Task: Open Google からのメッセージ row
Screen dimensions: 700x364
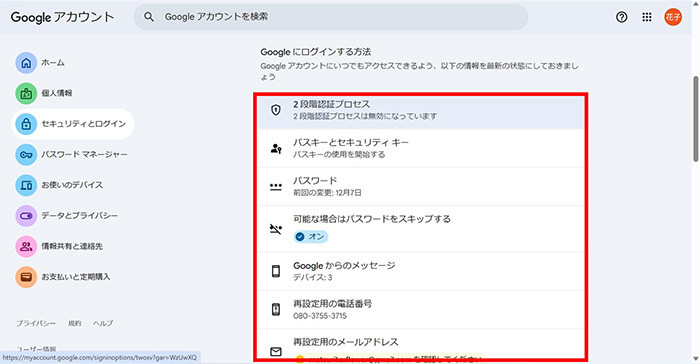Action: coord(421,271)
